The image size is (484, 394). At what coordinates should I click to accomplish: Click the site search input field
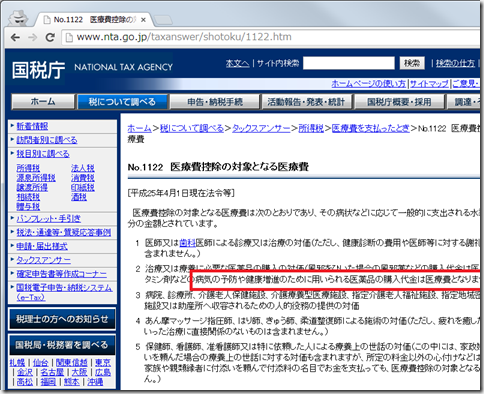point(349,63)
